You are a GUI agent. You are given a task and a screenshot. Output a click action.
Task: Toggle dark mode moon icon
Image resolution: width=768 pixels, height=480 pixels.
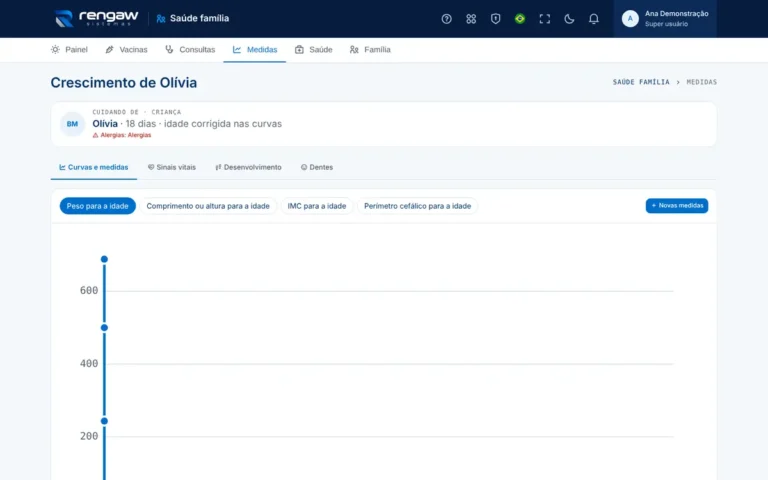coord(569,19)
